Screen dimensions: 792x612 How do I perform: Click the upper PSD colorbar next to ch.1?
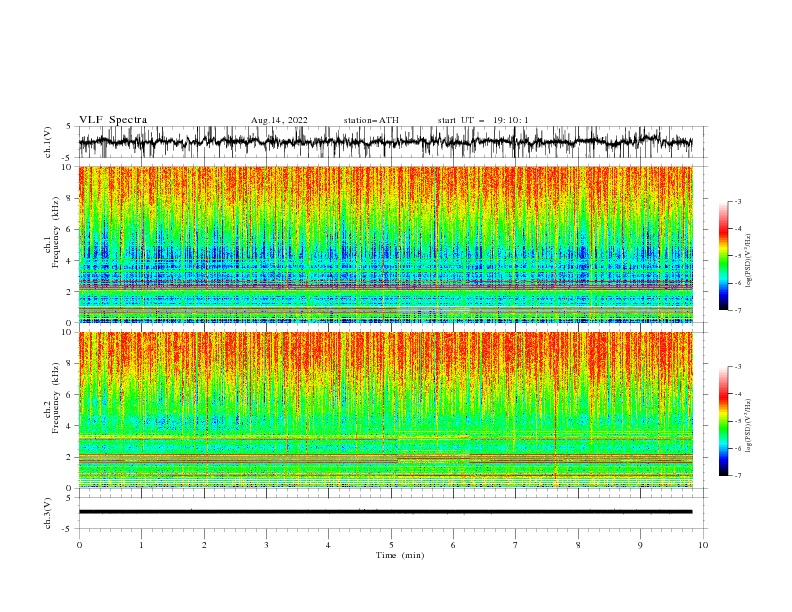pos(723,256)
